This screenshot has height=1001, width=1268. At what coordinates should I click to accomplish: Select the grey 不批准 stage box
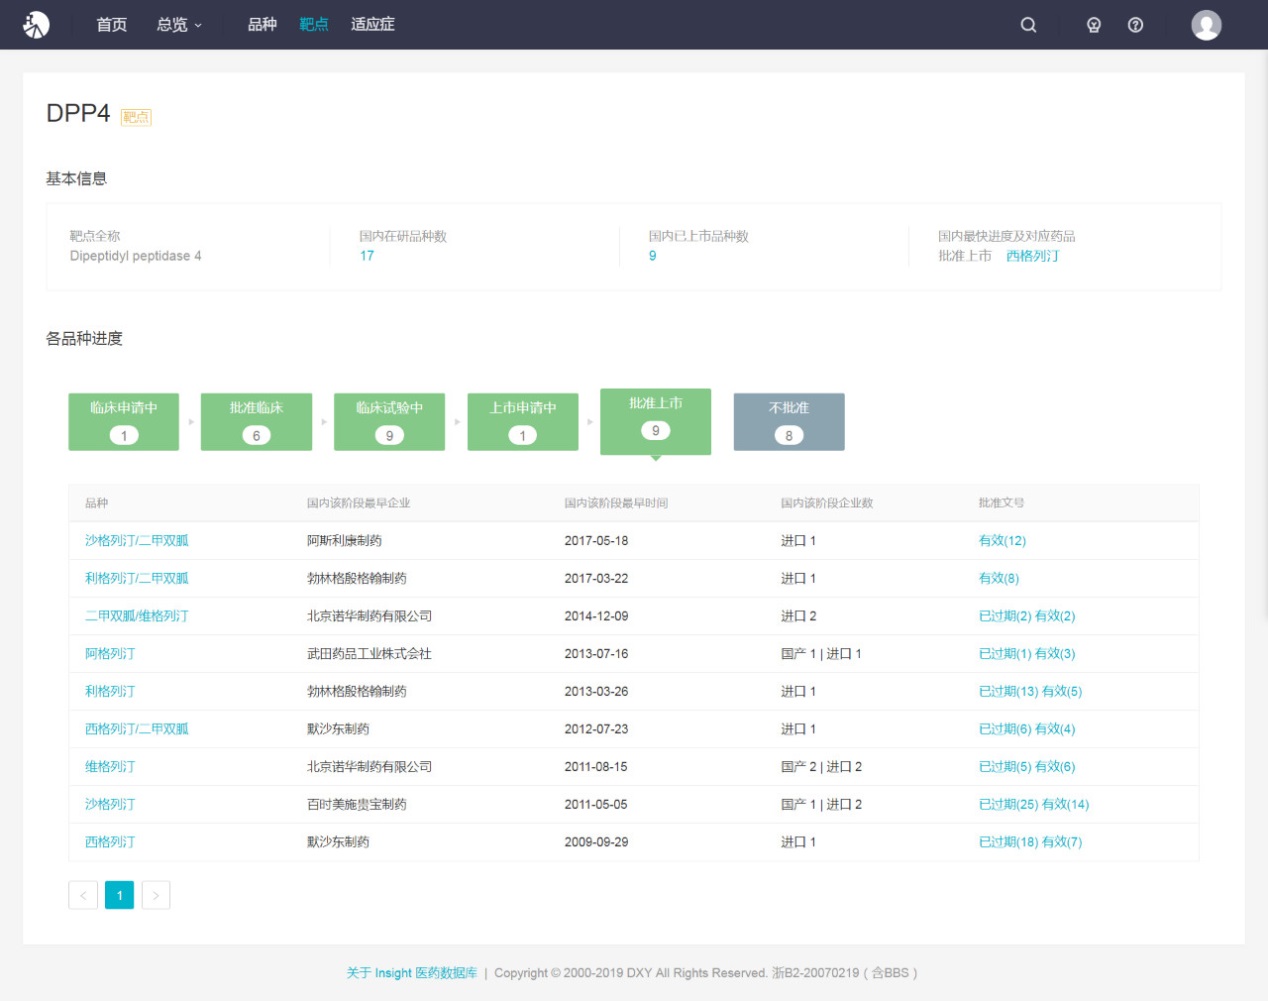[788, 421]
